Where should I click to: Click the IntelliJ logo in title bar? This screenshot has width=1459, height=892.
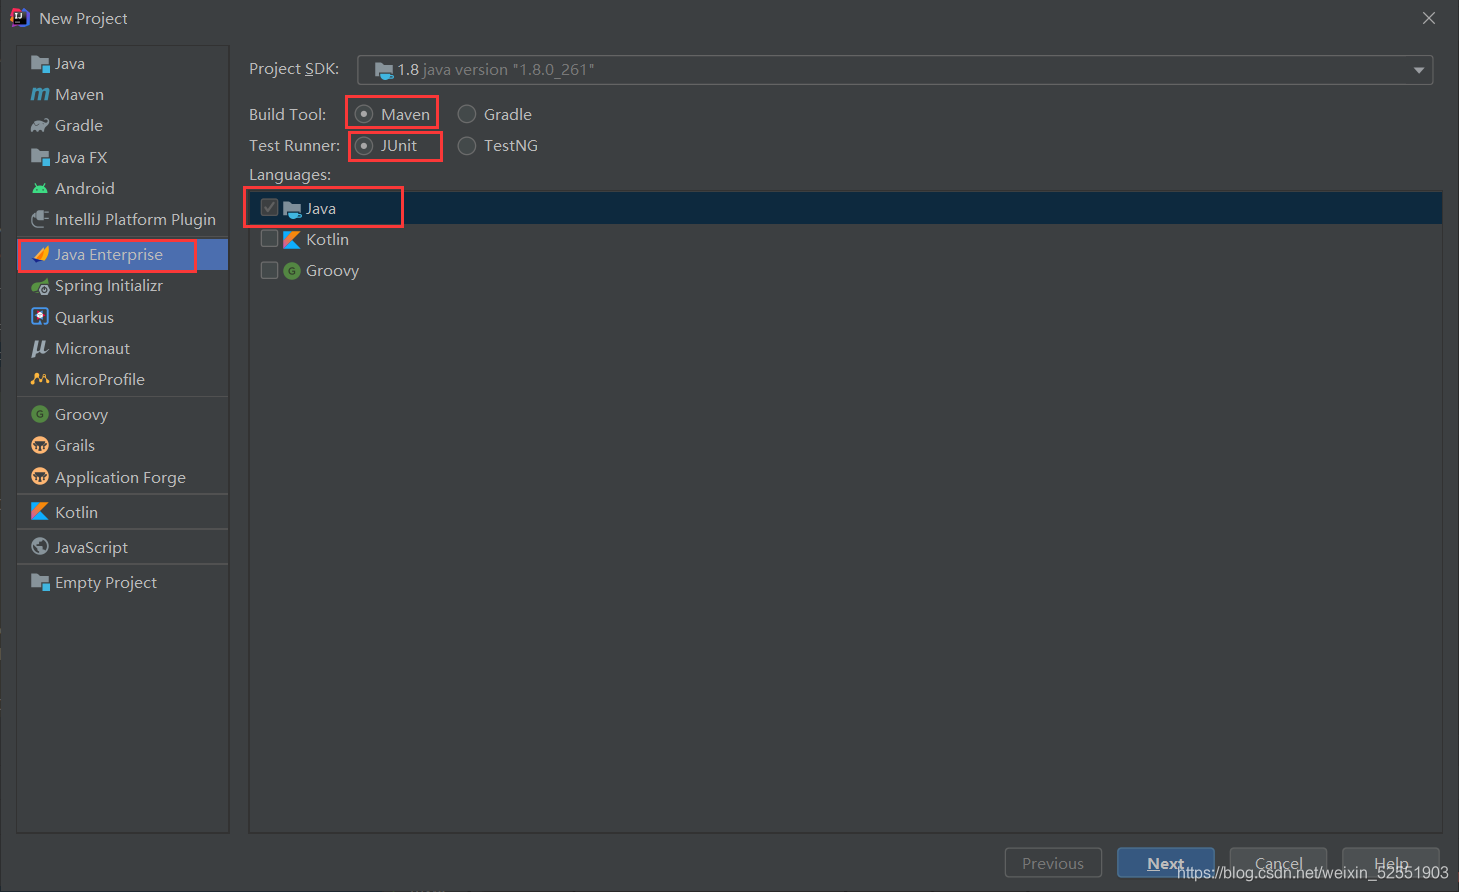click(19, 17)
